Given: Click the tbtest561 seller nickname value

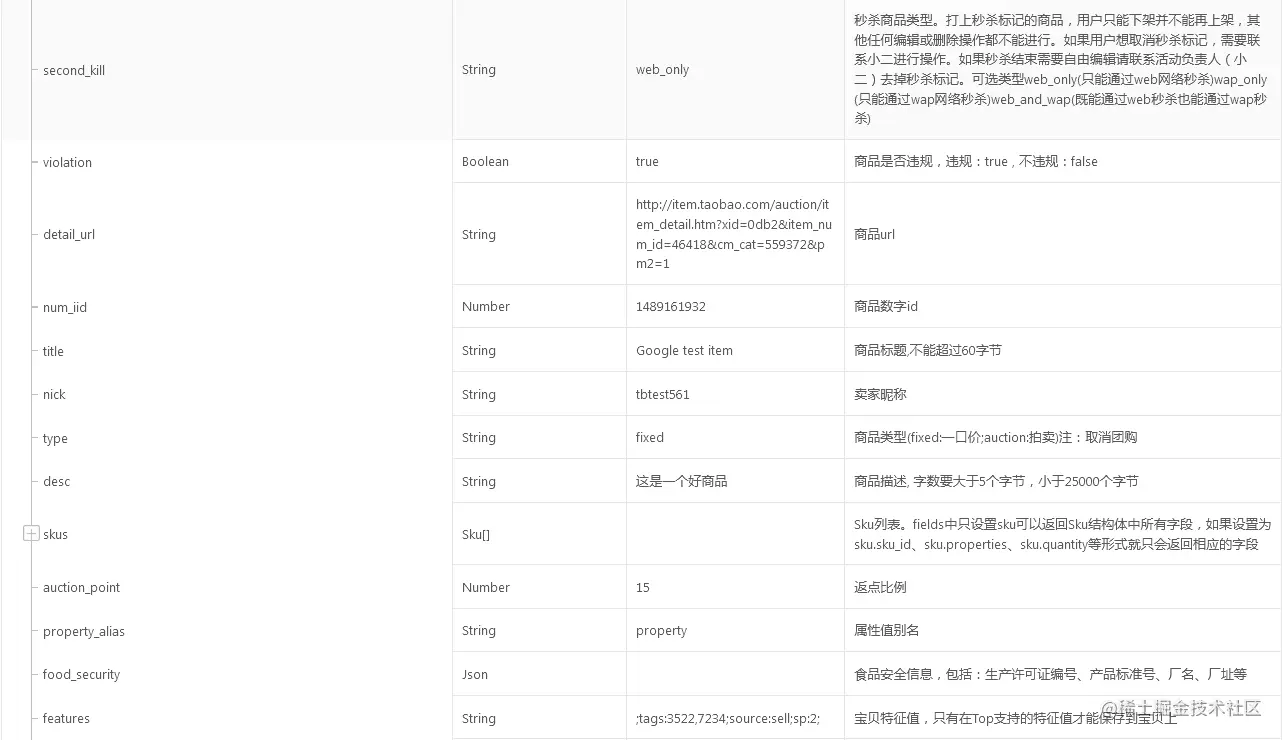Looking at the screenshot, I should [x=661, y=393].
